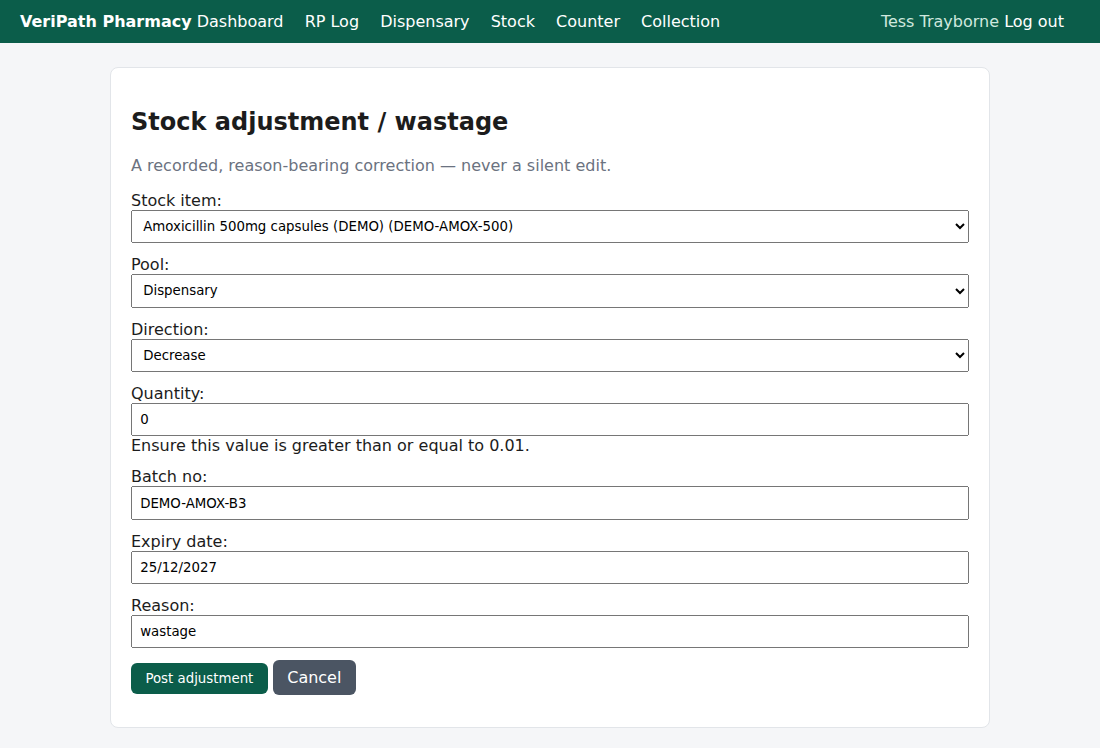The image size is (1100, 748).
Task: Click the quantity validation error message
Action: point(330,446)
